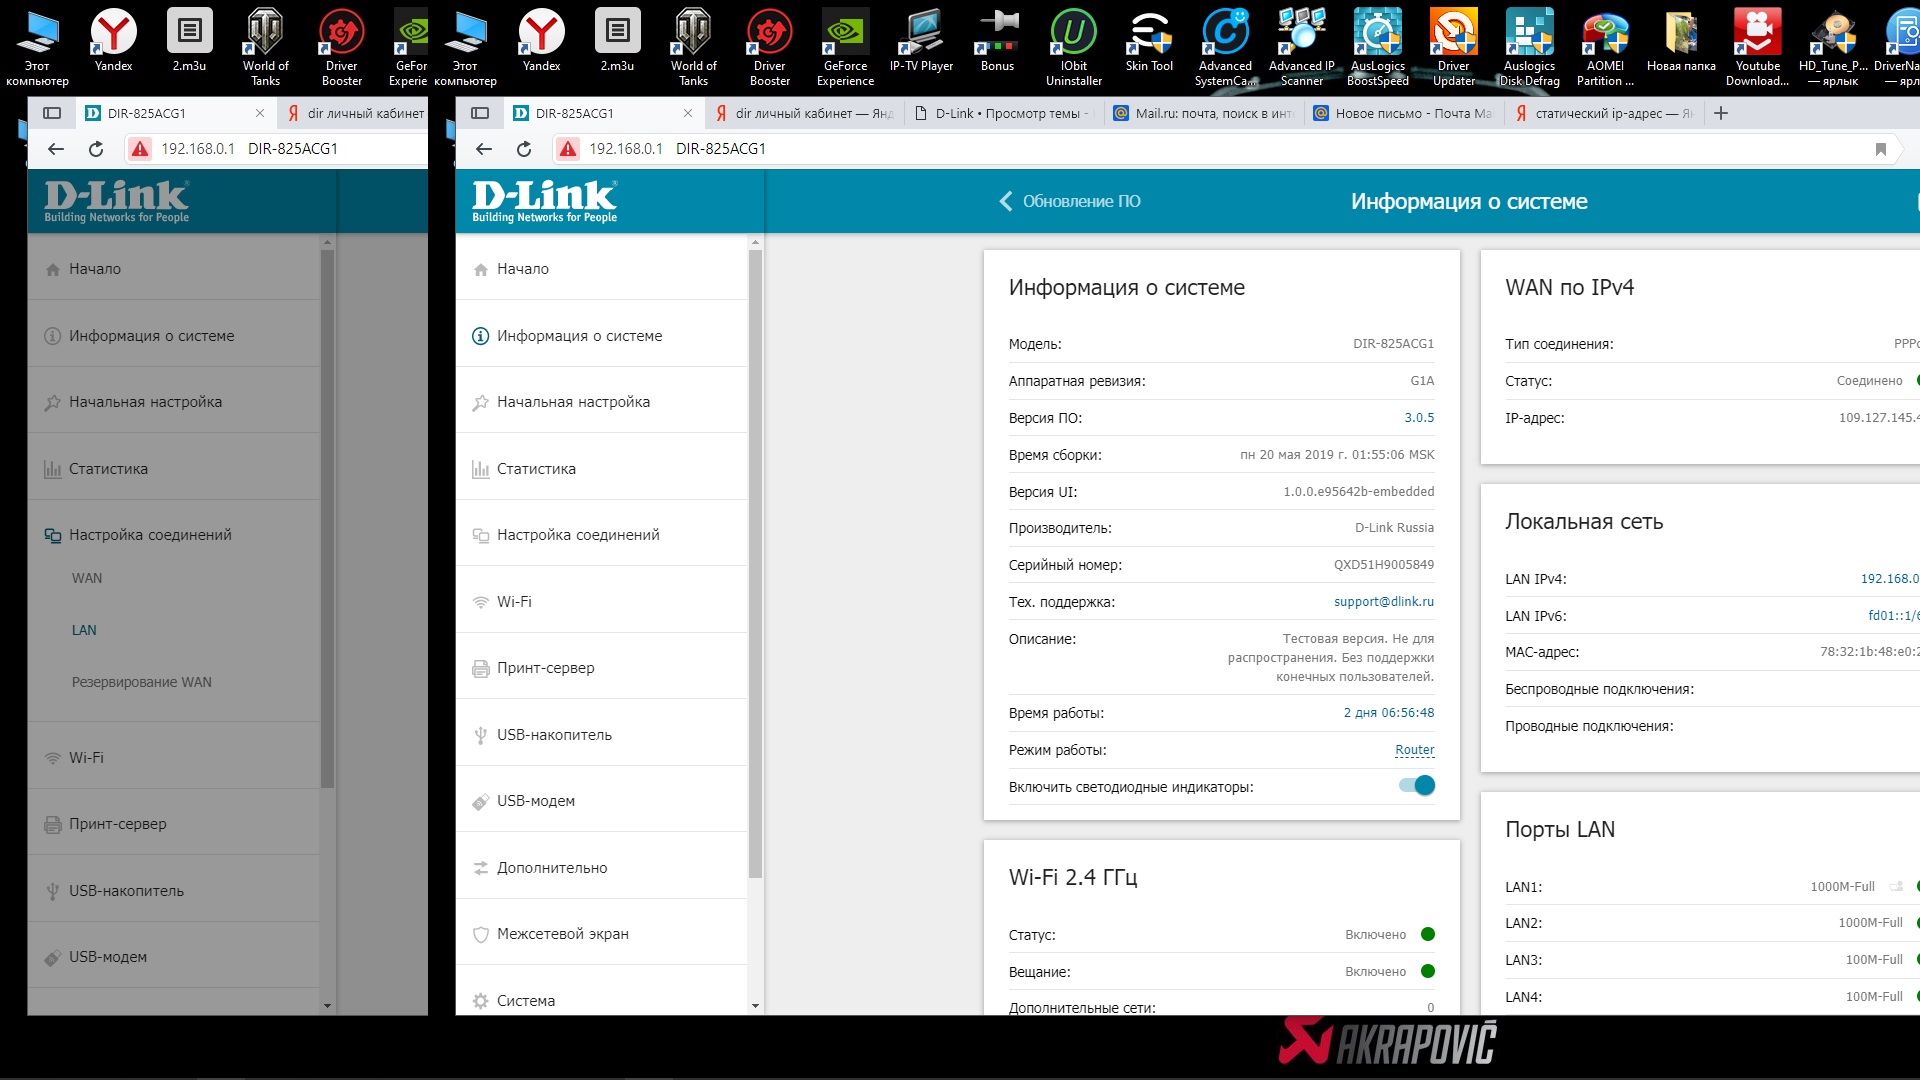Image resolution: width=1920 pixels, height=1080 pixels.
Task: Click the USB-накопитель sidebar icon
Action: pos(481,735)
